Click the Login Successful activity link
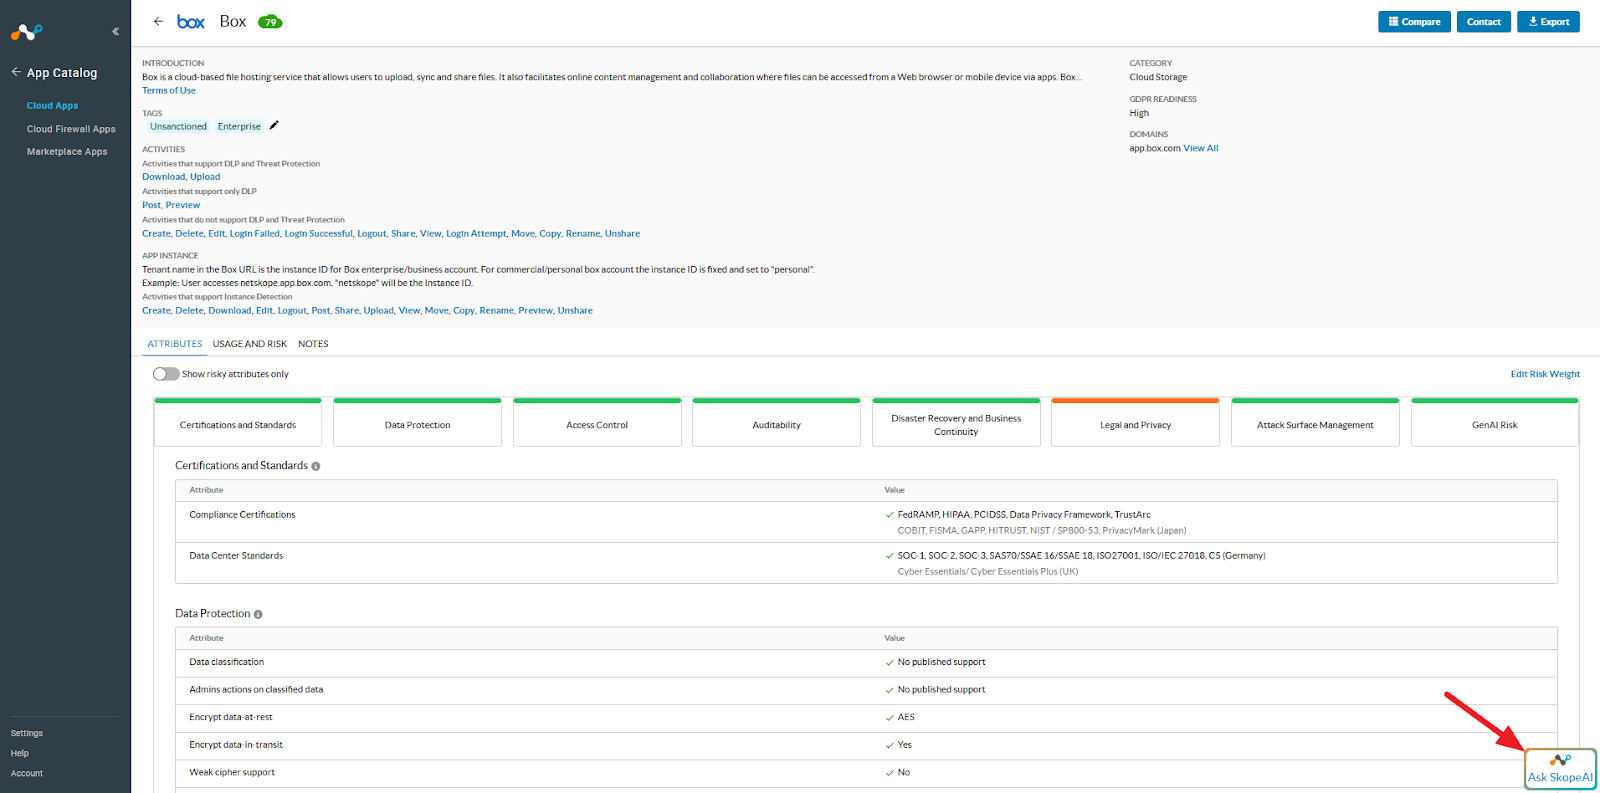The image size is (1600, 793). tap(319, 234)
